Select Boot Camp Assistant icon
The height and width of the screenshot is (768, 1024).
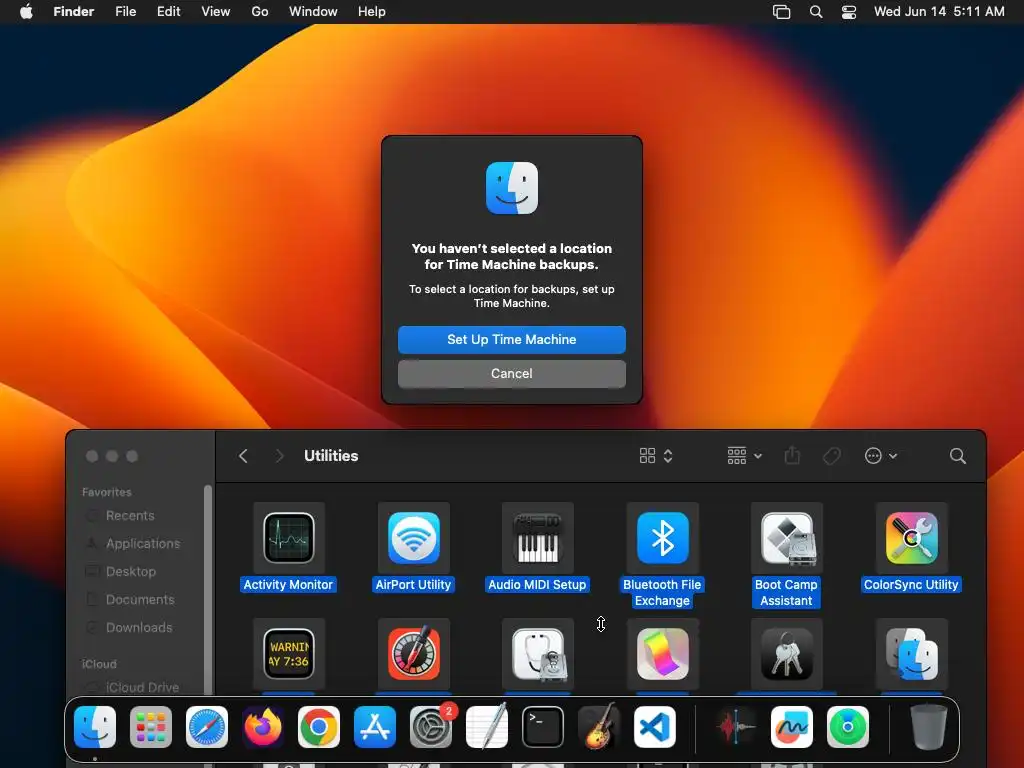pyautogui.click(x=786, y=537)
